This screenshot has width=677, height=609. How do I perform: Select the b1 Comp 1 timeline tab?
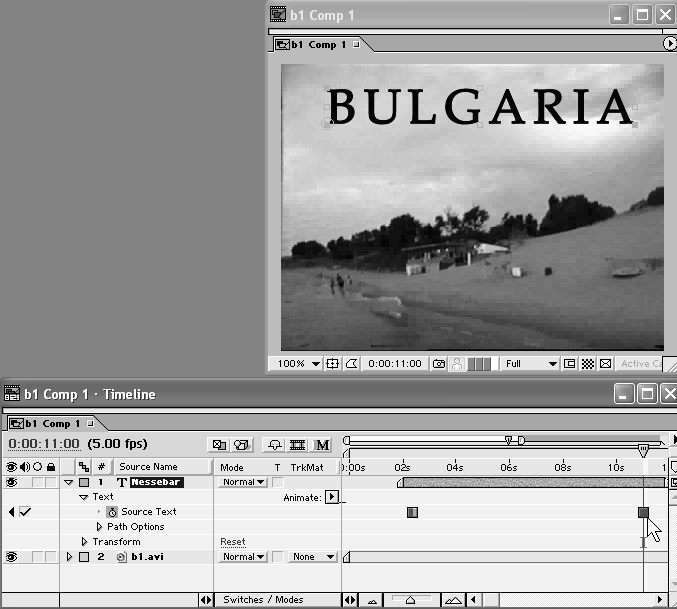click(x=50, y=423)
